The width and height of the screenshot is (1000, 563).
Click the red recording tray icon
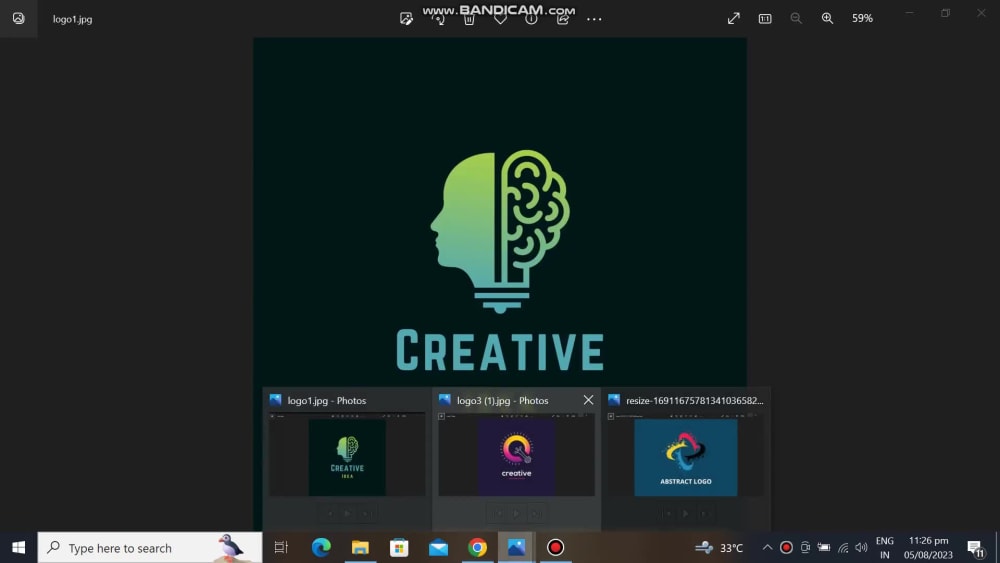pos(786,548)
